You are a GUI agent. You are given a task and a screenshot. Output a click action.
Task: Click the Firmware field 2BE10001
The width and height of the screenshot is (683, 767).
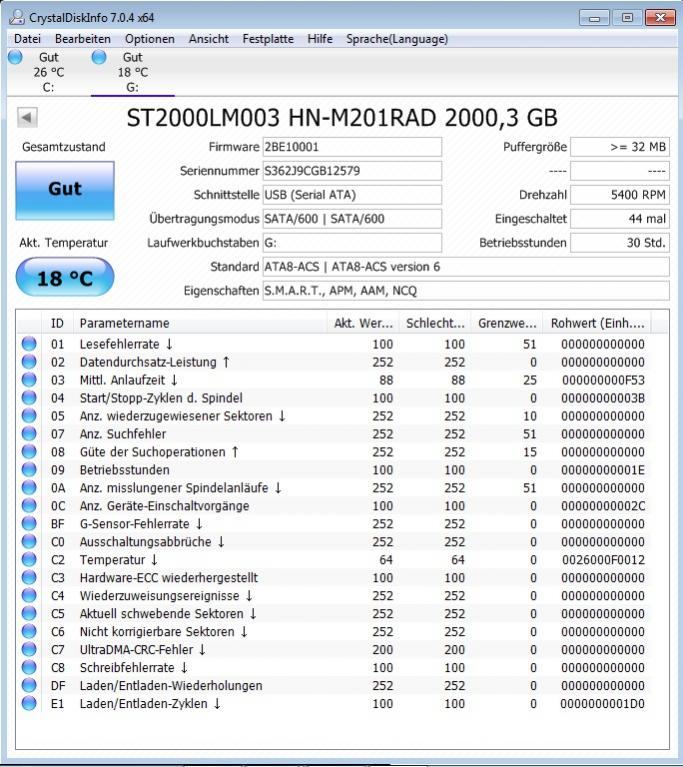352,147
